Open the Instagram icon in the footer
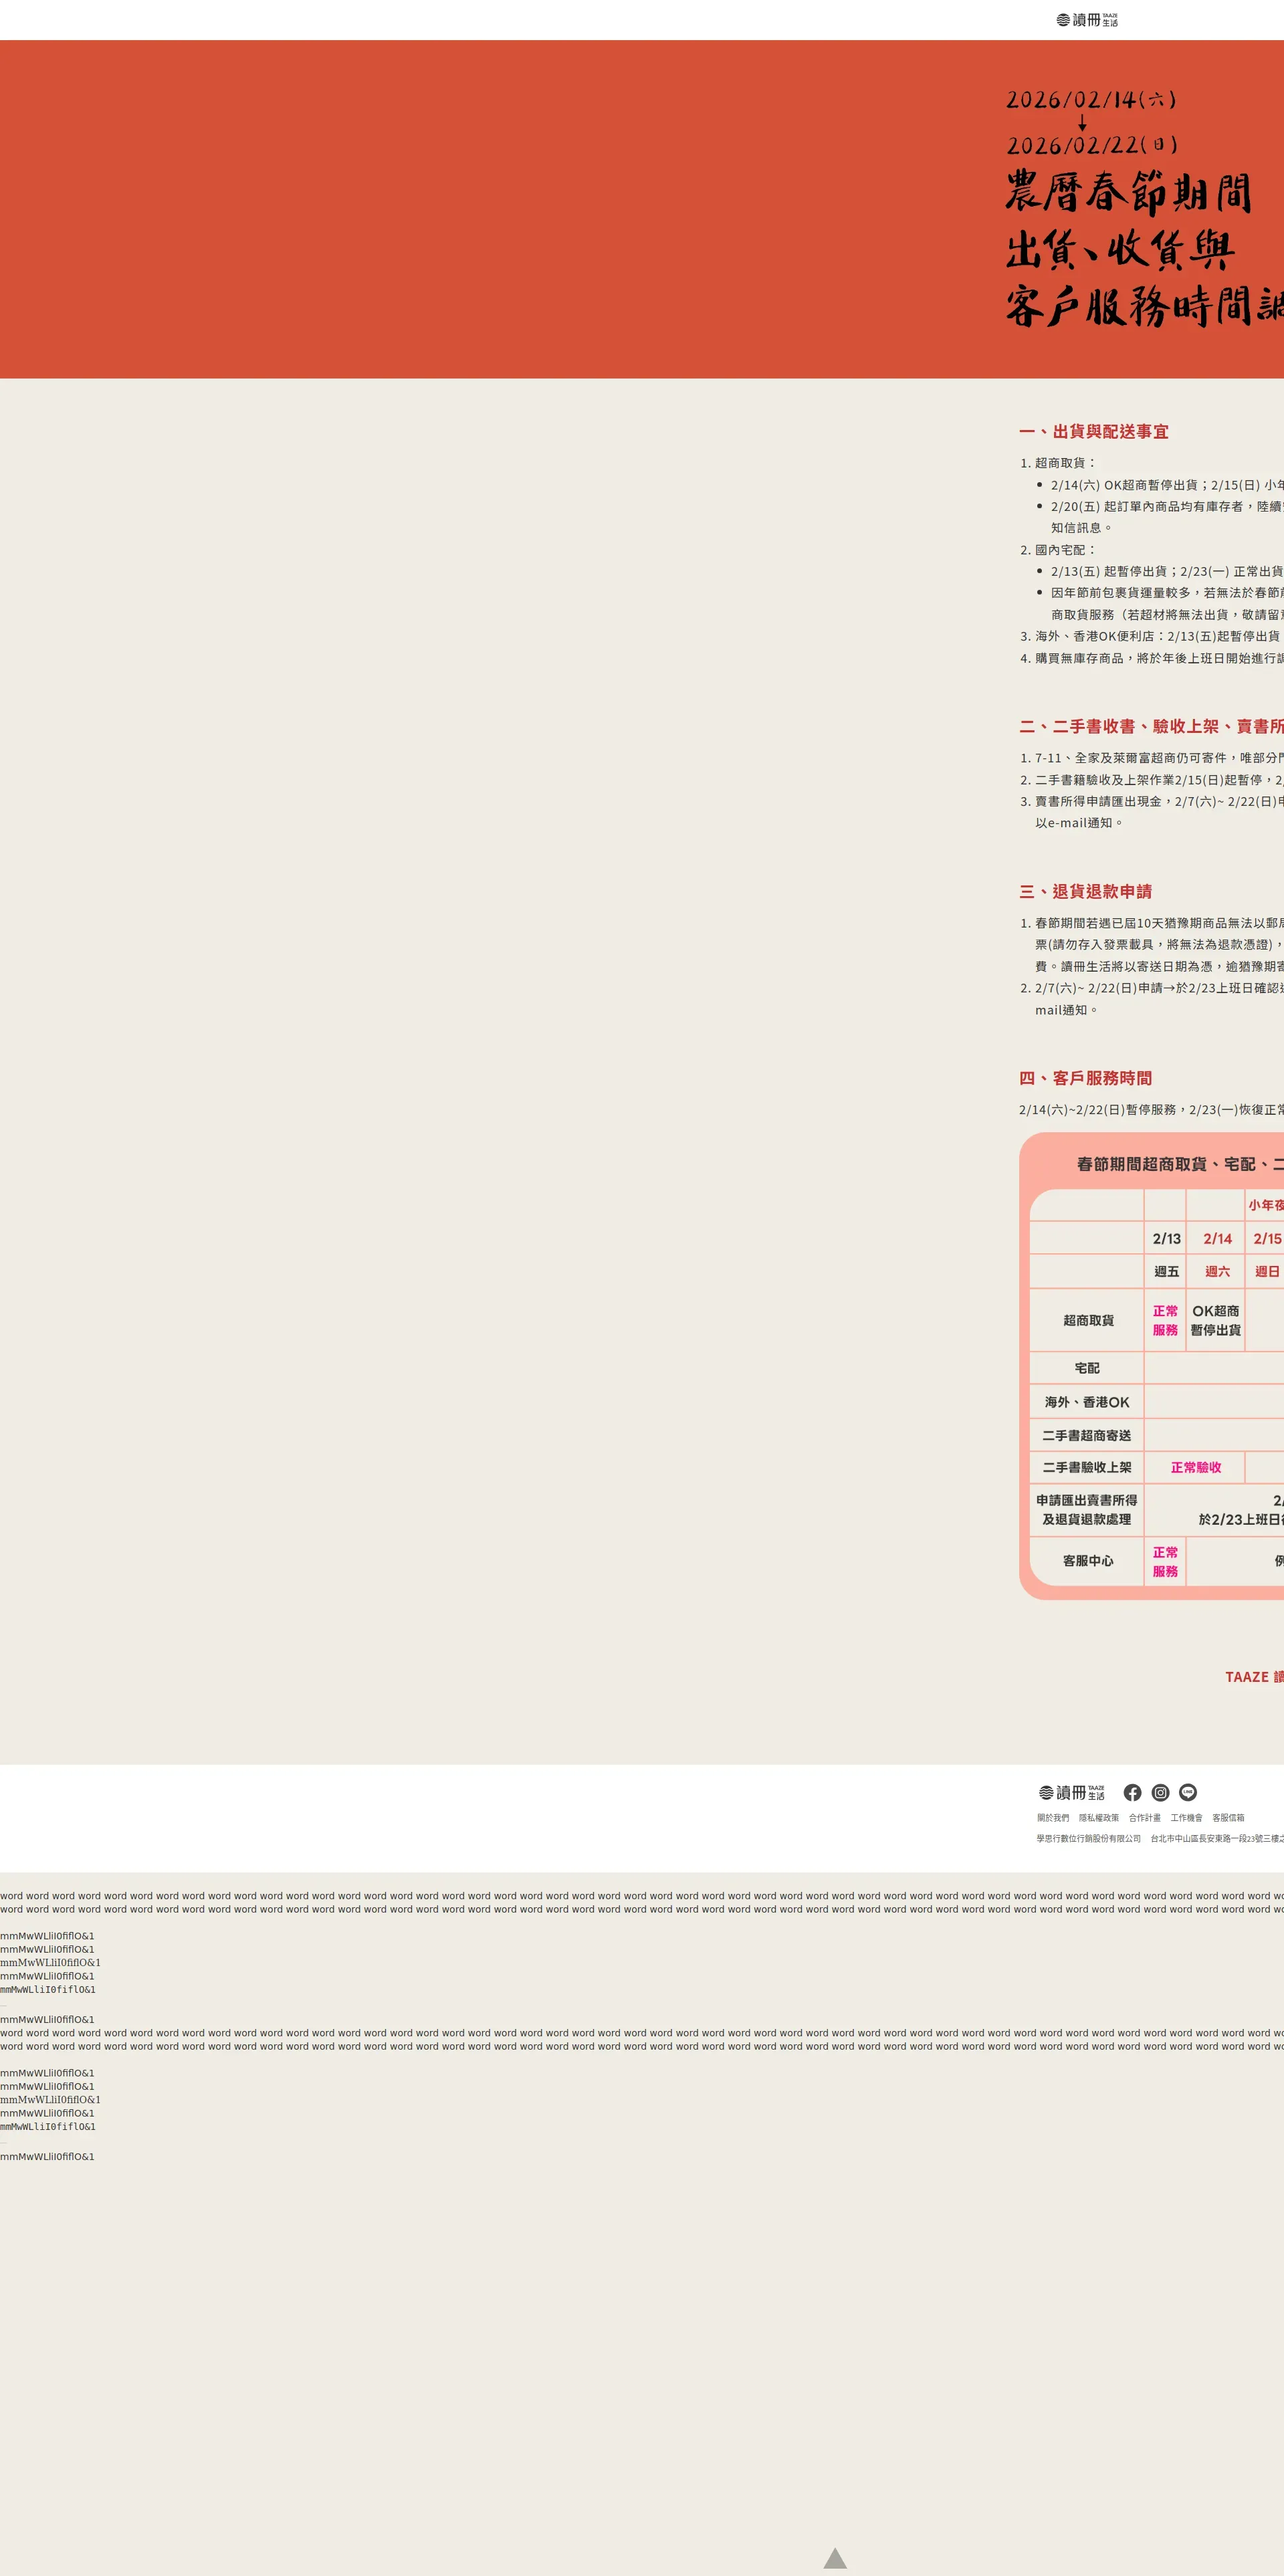Viewport: 1284px width, 2576px height. (x=1160, y=1793)
